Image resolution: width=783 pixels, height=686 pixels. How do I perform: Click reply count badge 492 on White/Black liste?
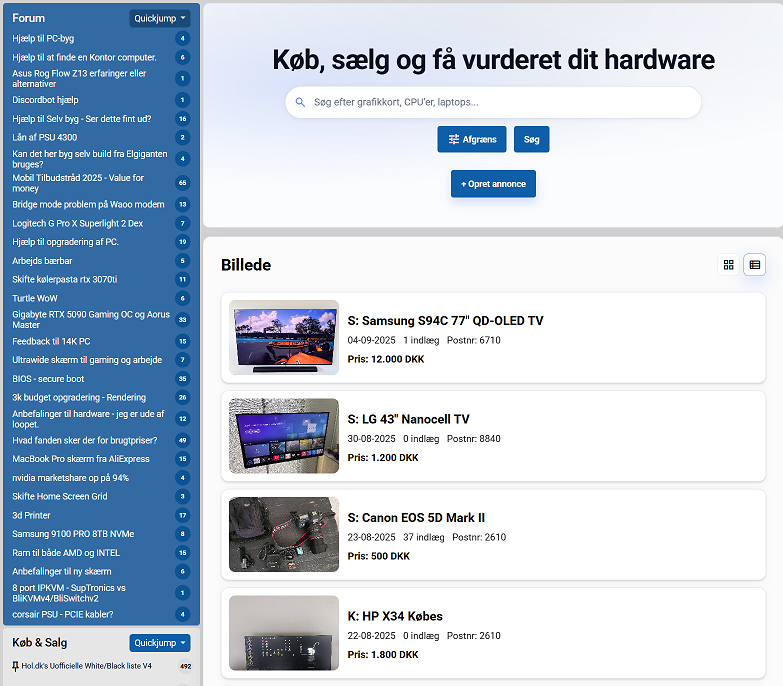coord(186,667)
